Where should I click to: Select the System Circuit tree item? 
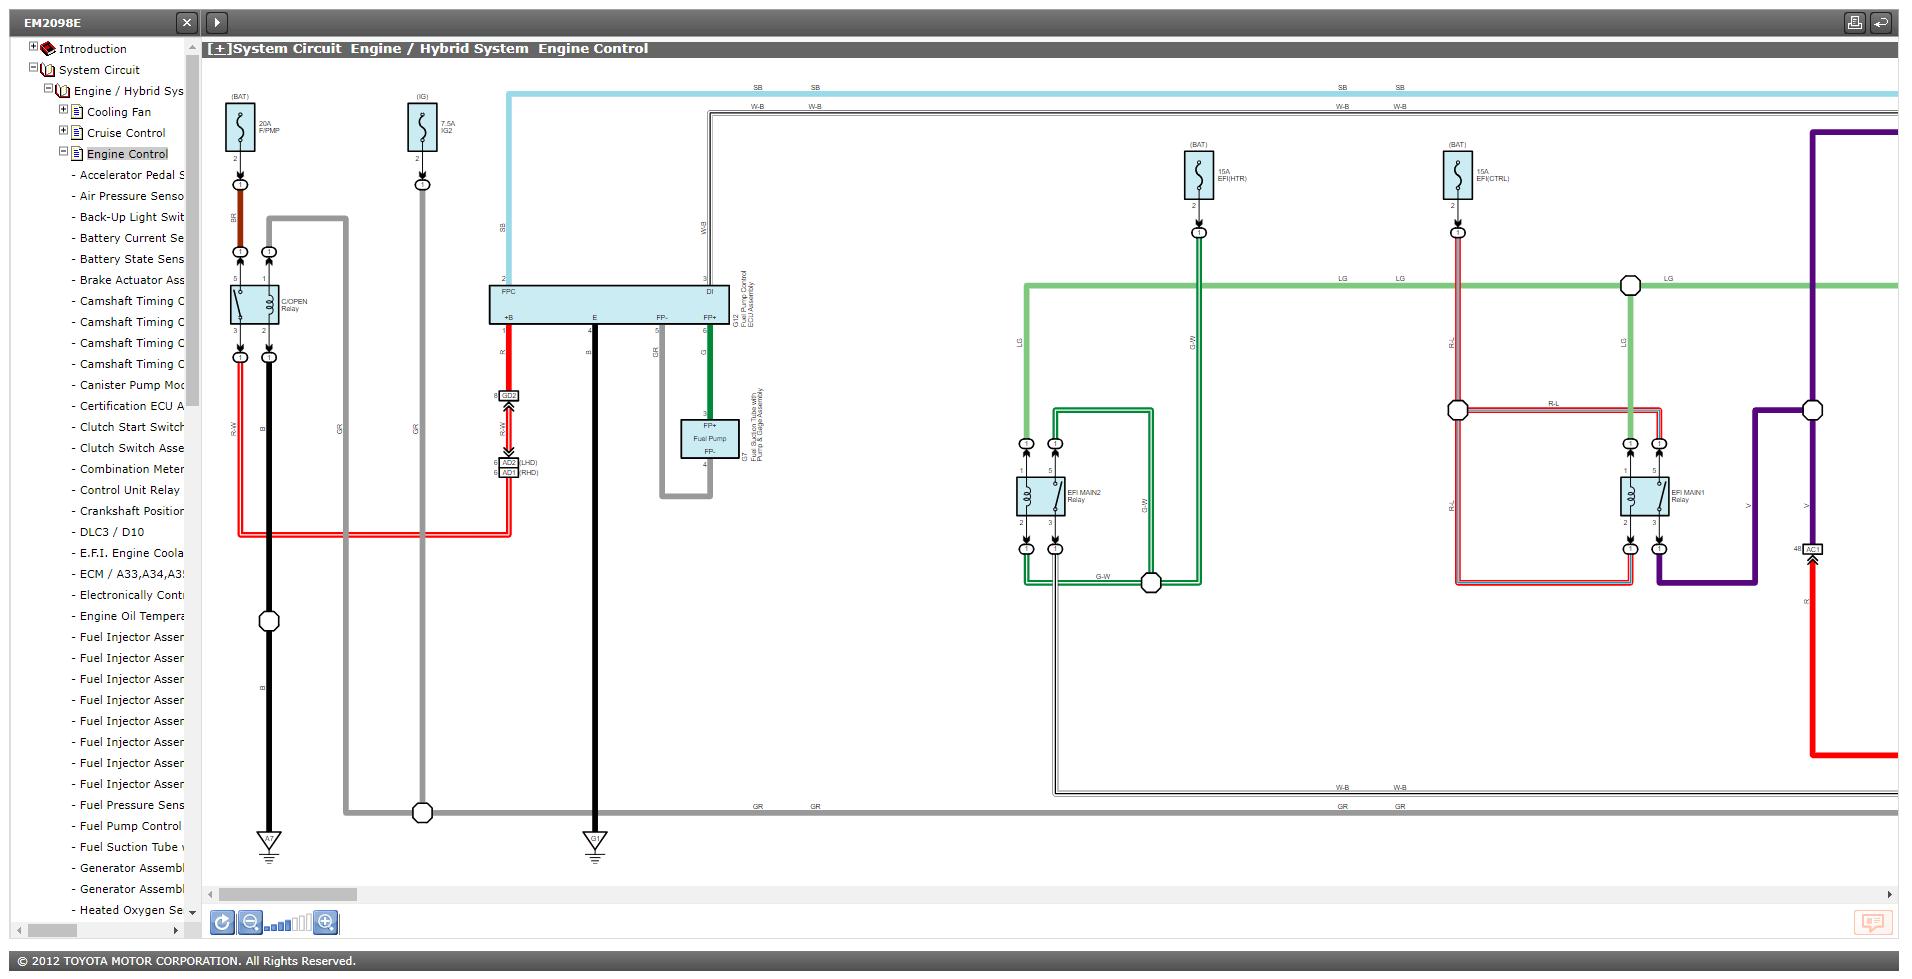[99, 70]
